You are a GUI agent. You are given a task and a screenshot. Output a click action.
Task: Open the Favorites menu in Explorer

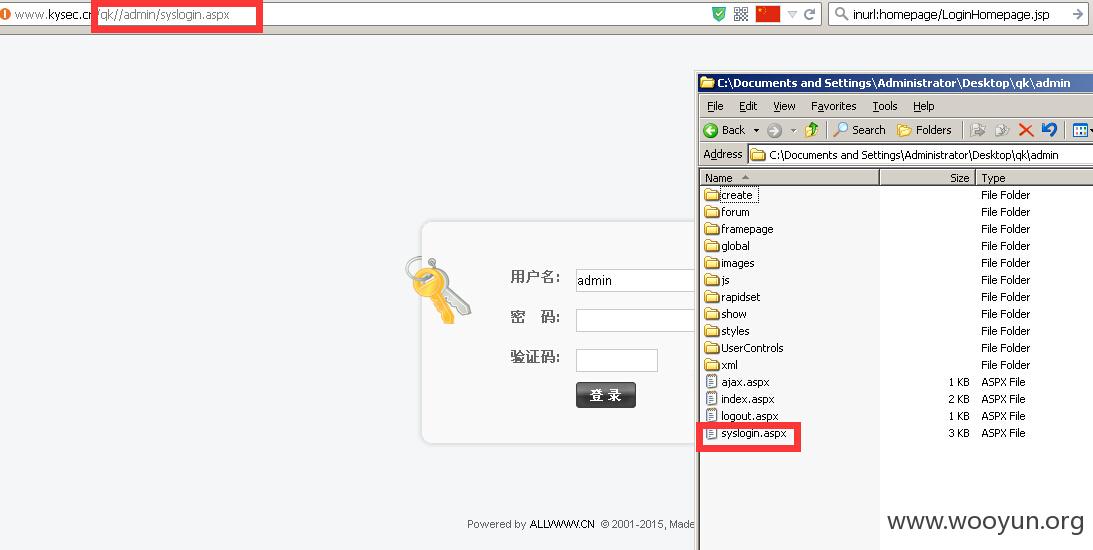834,106
